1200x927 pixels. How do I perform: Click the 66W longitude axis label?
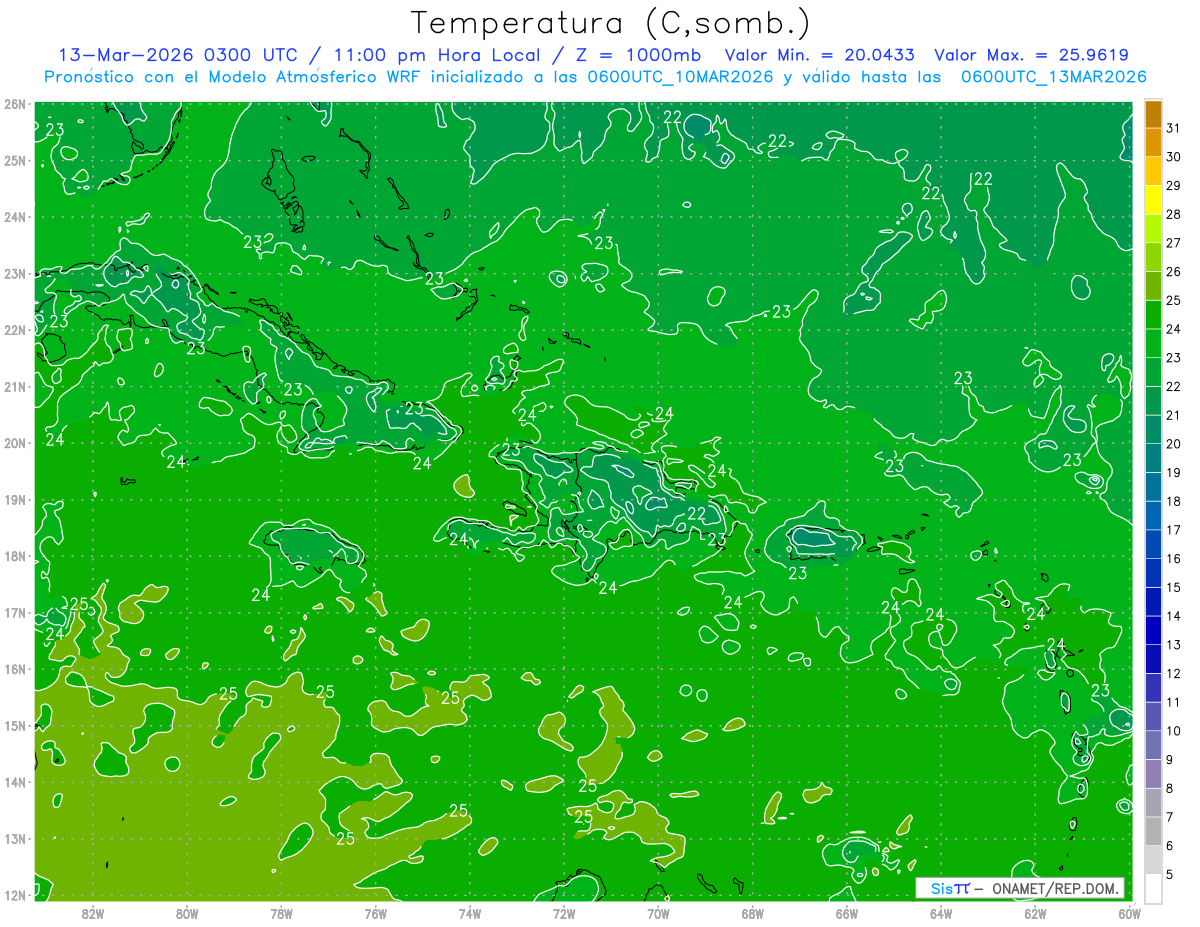pos(847,913)
